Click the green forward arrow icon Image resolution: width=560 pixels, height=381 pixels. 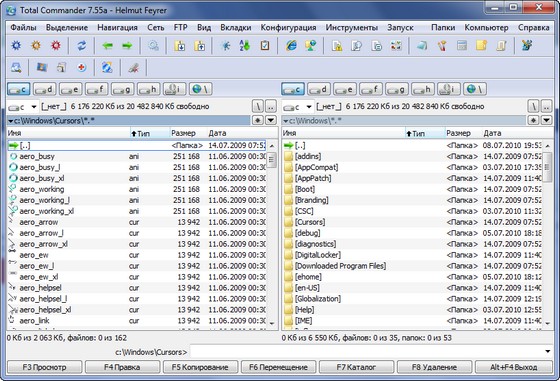pos(127,46)
